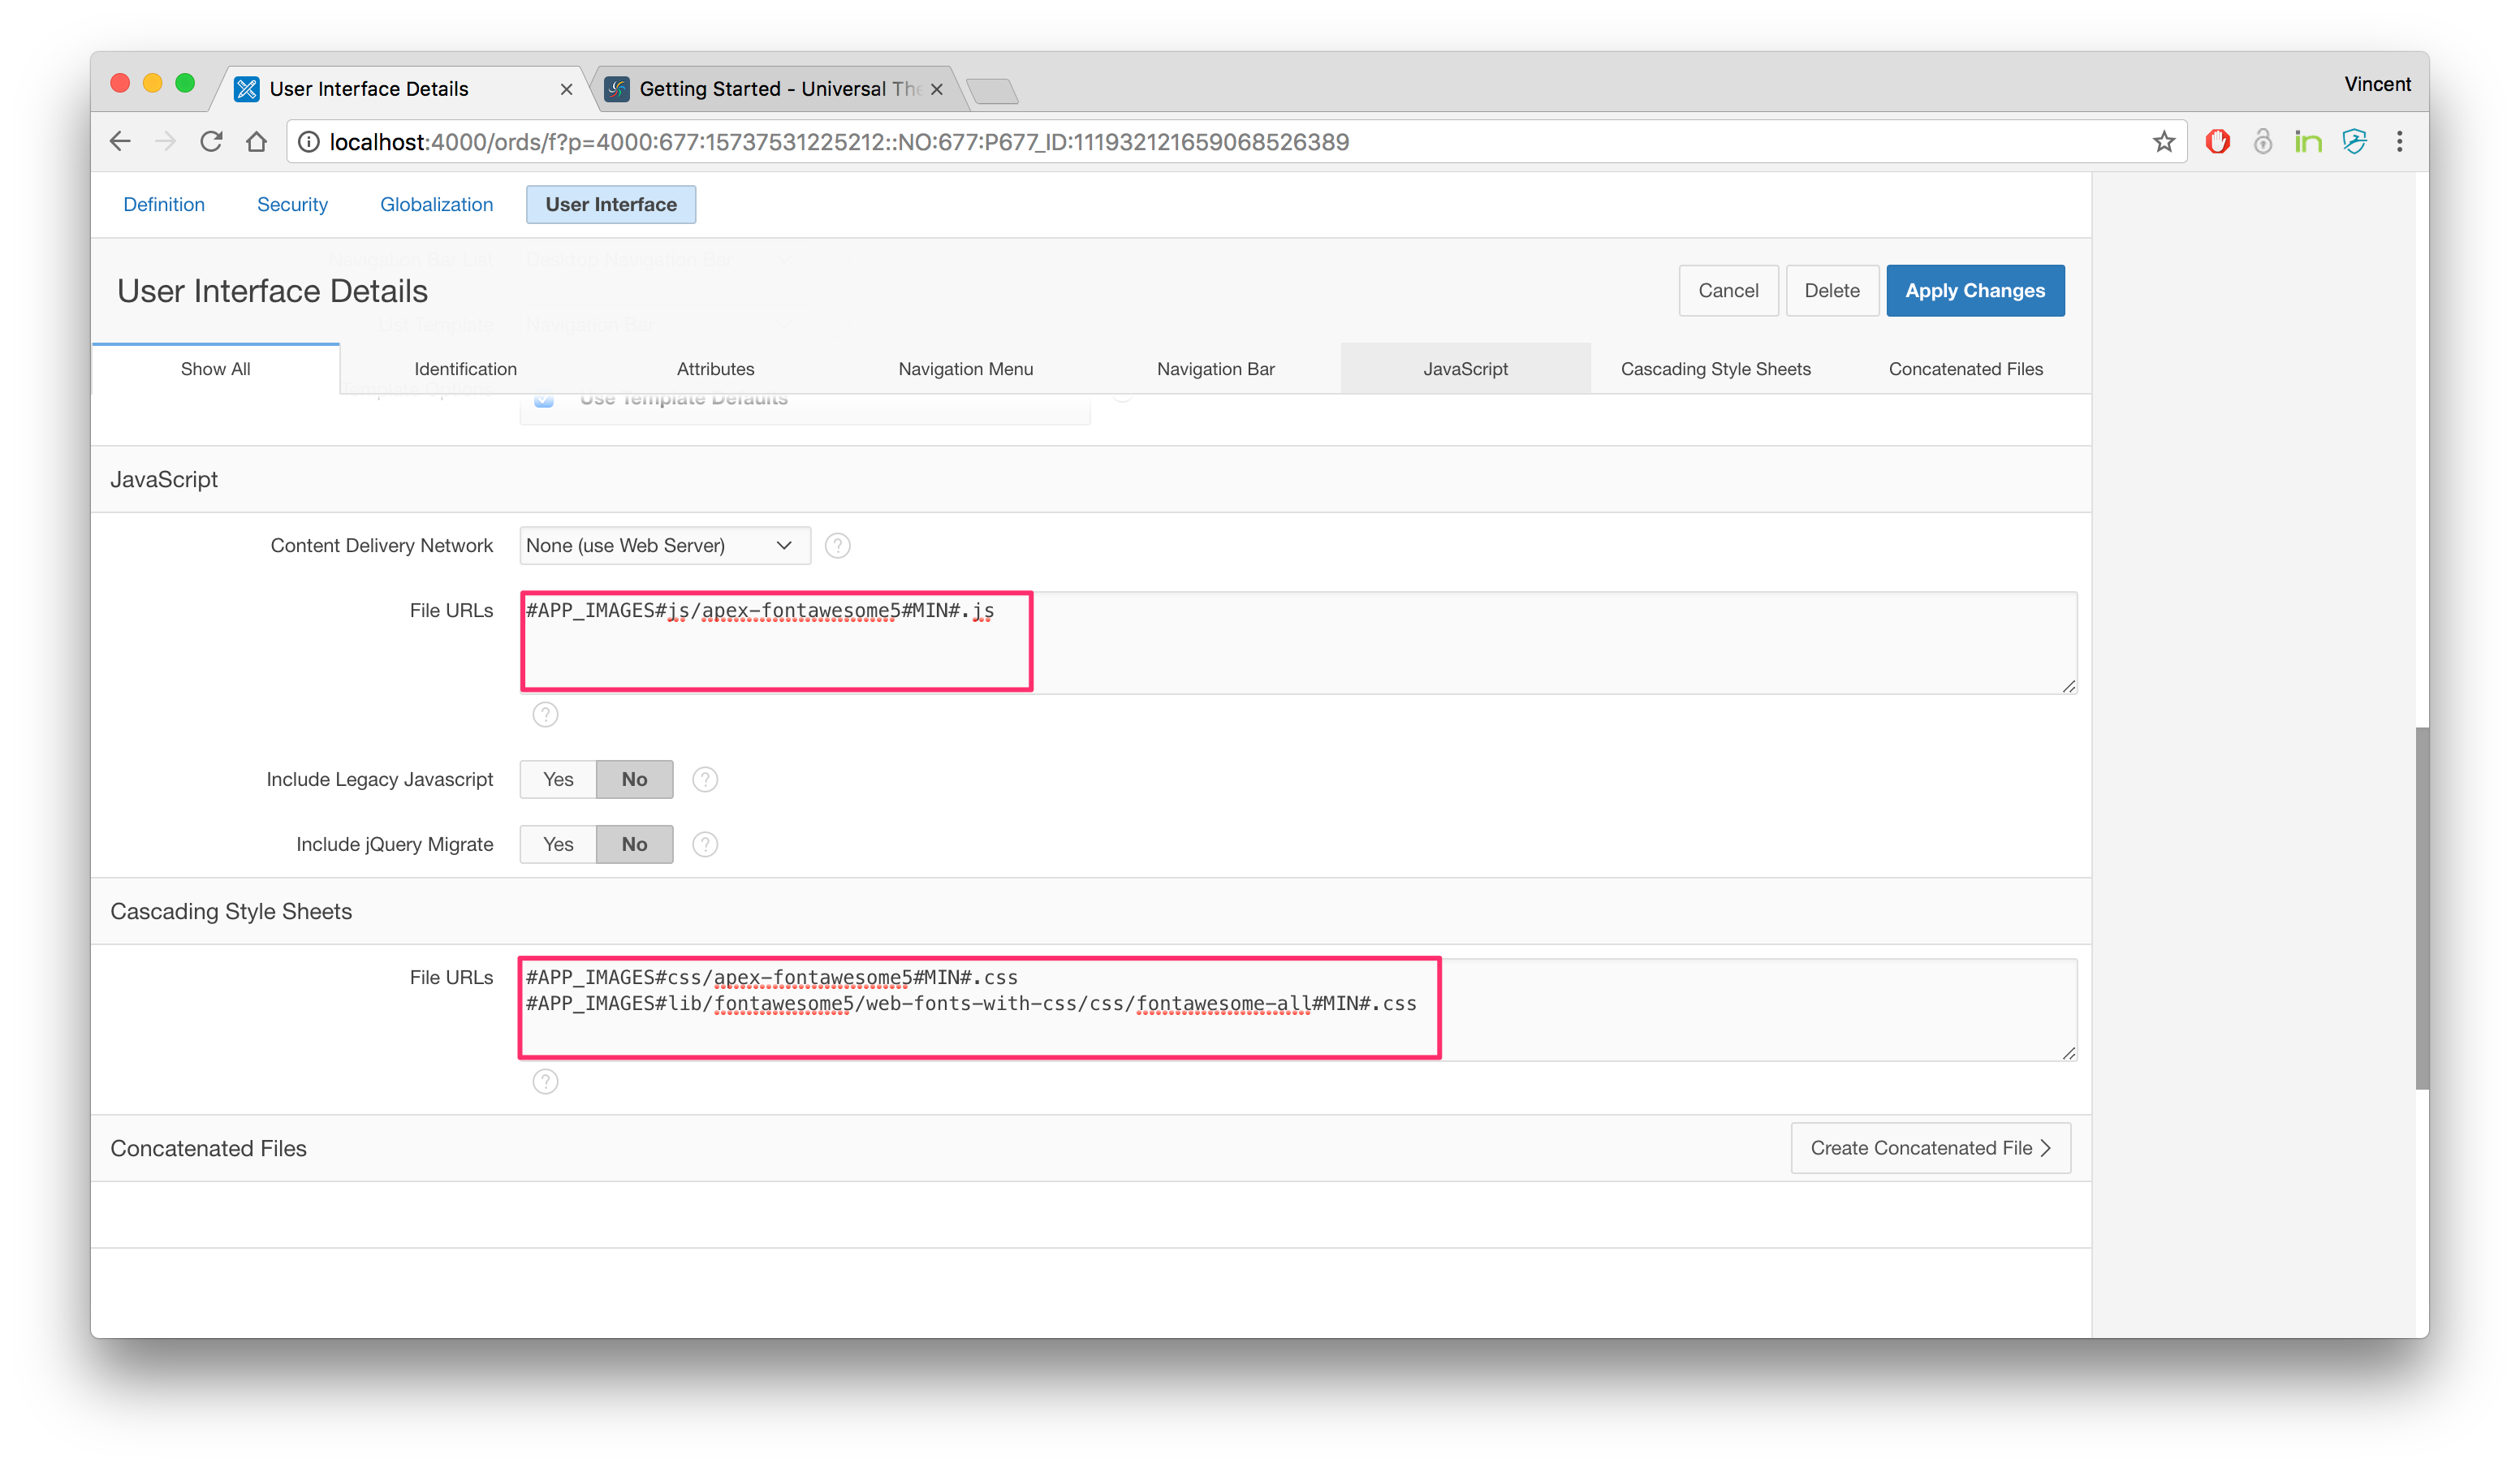Click the red shield extension icon
Viewport: 2520px width, 1468px height.
[2217, 142]
